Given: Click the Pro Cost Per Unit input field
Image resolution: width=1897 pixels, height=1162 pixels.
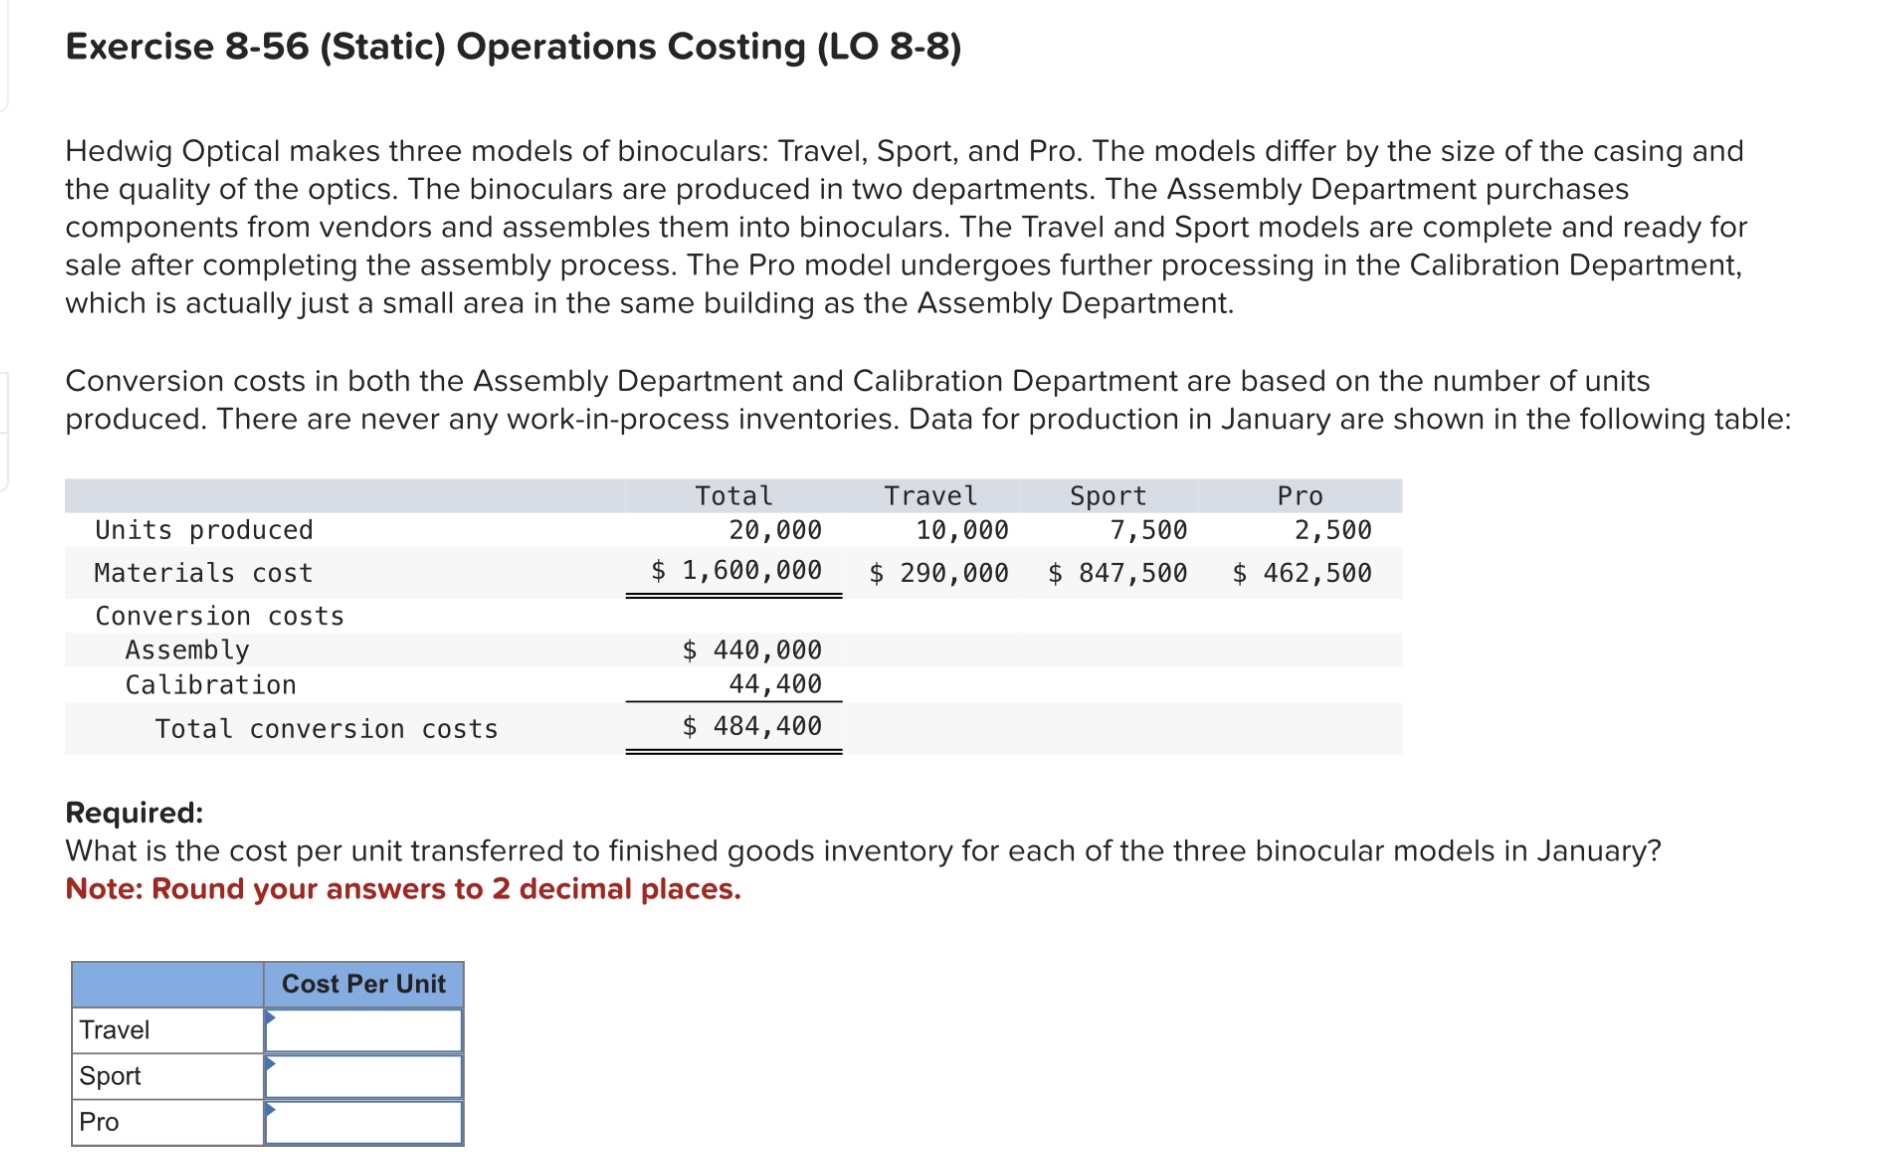Looking at the screenshot, I should tap(363, 1121).
